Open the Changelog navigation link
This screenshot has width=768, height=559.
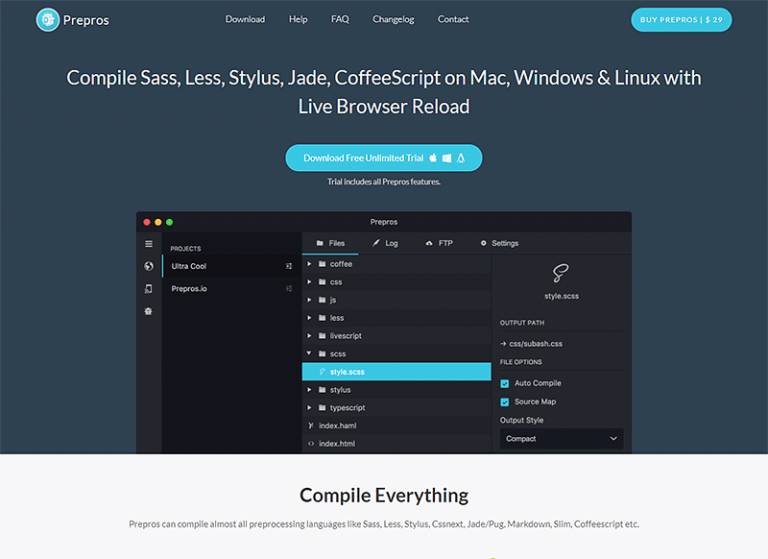[393, 19]
